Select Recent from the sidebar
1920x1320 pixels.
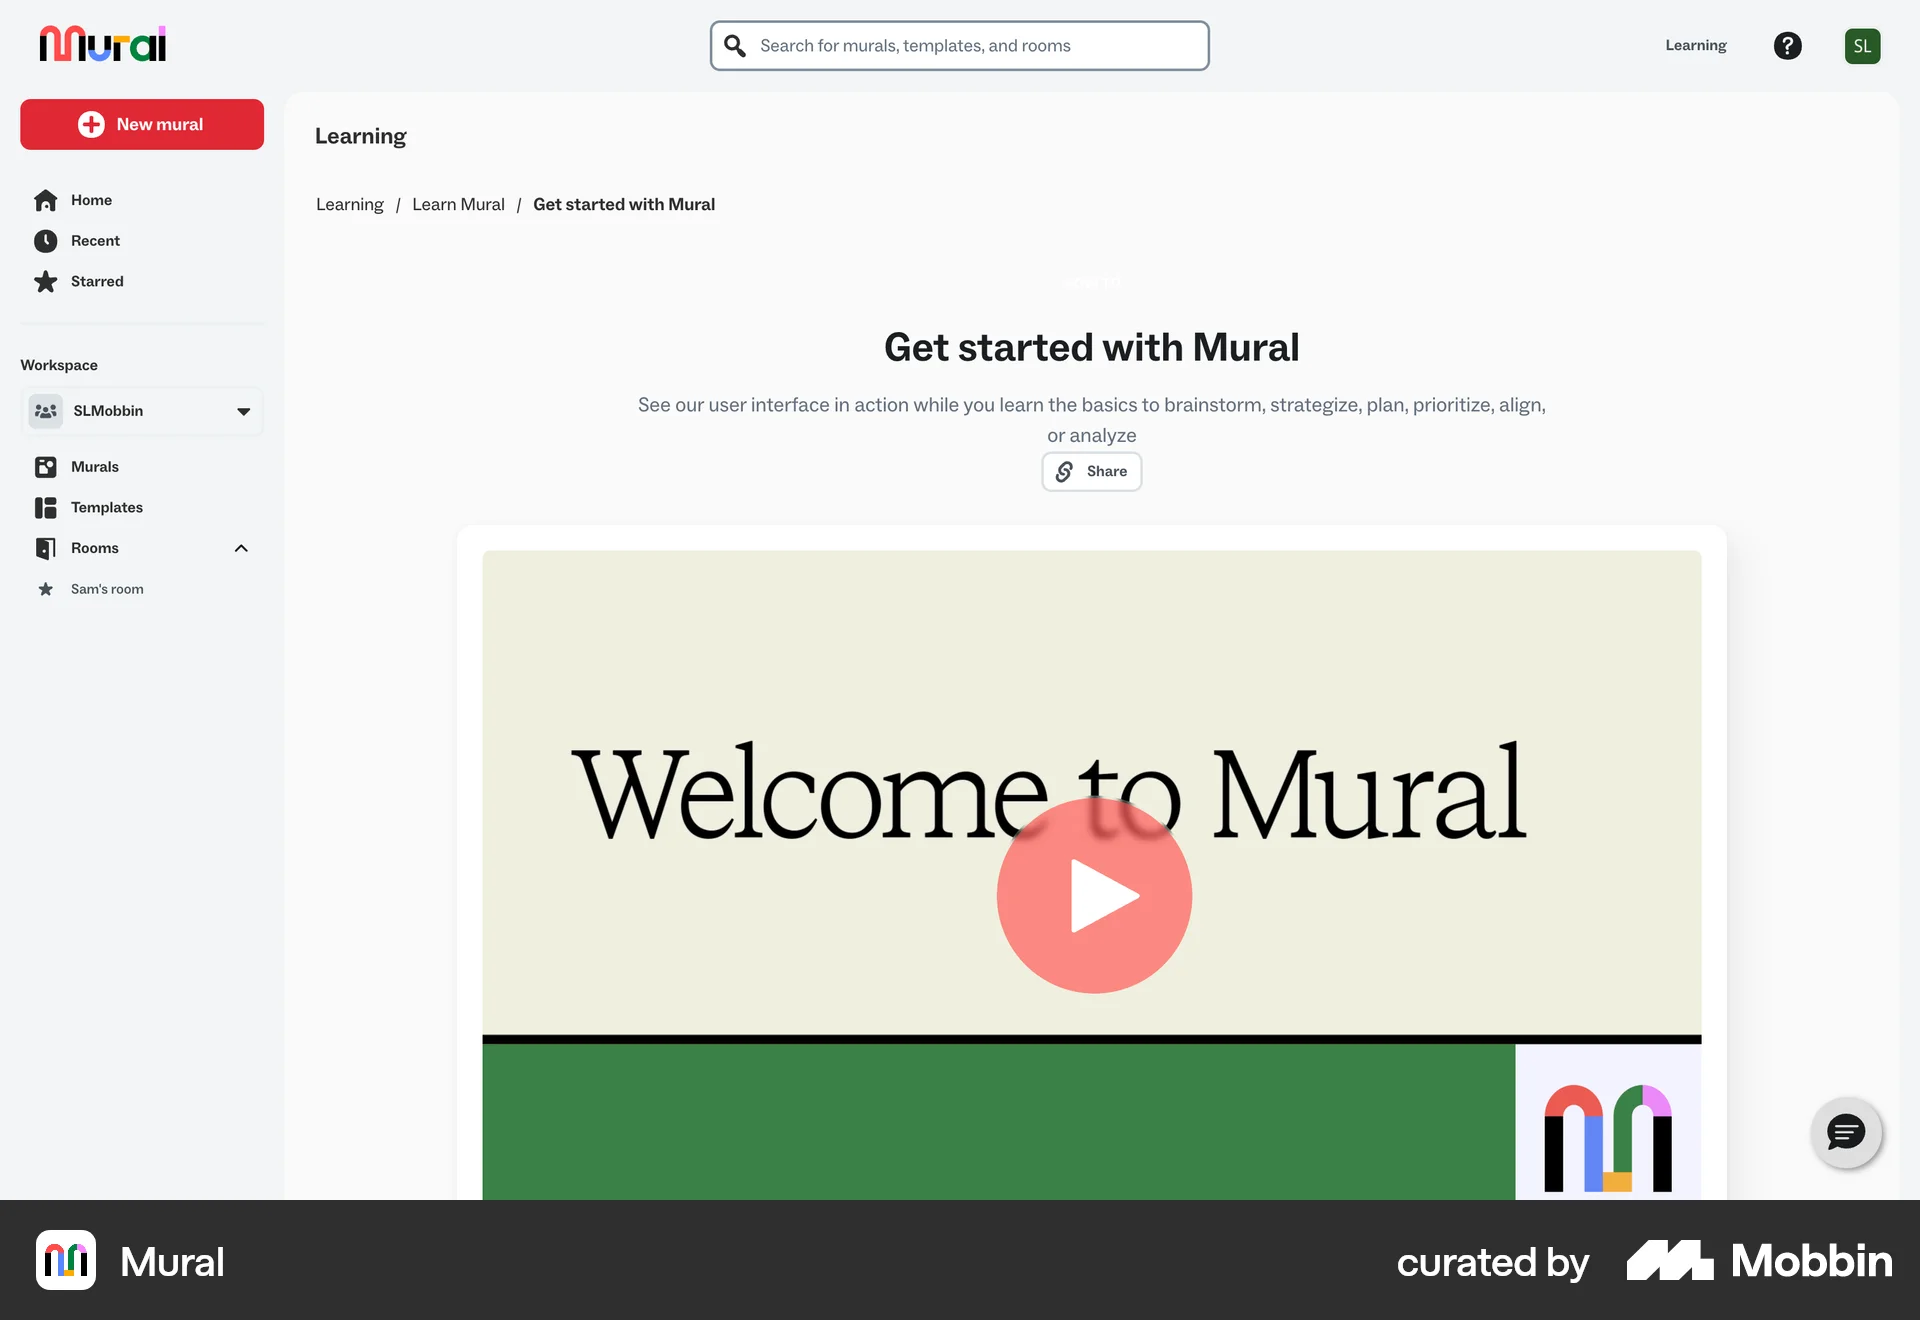pyautogui.click(x=95, y=240)
